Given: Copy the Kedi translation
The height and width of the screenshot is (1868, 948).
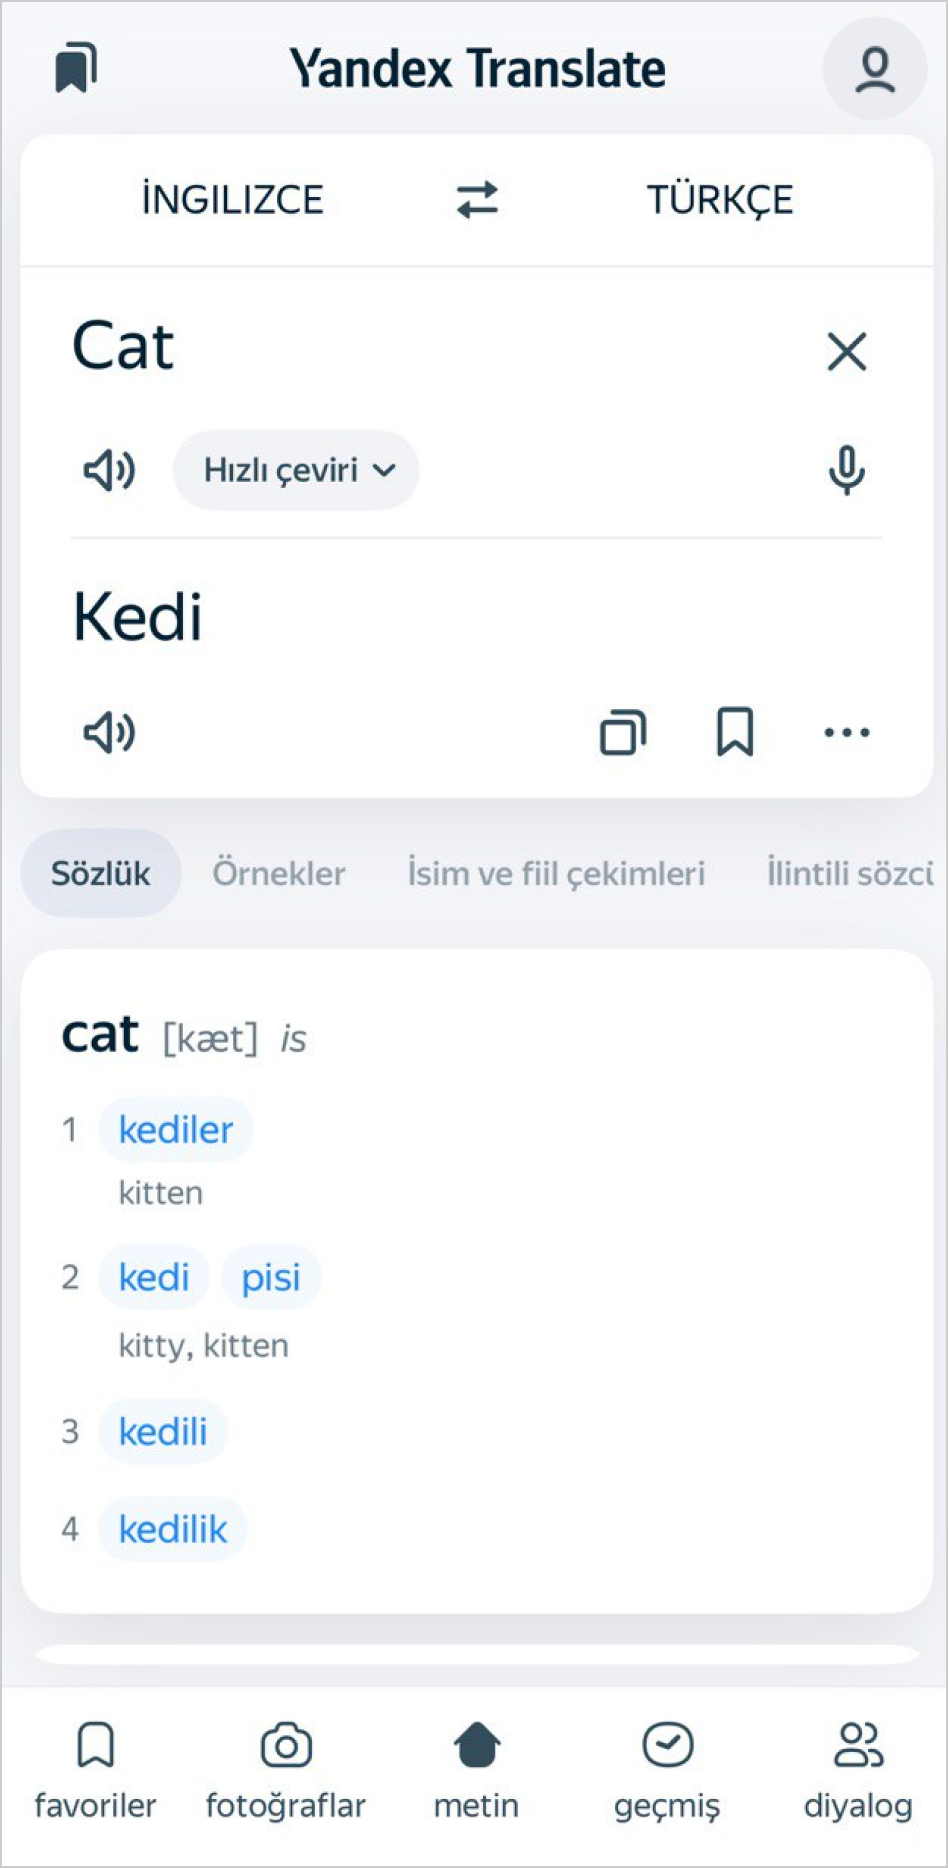Looking at the screenshot, I should 622,732.
